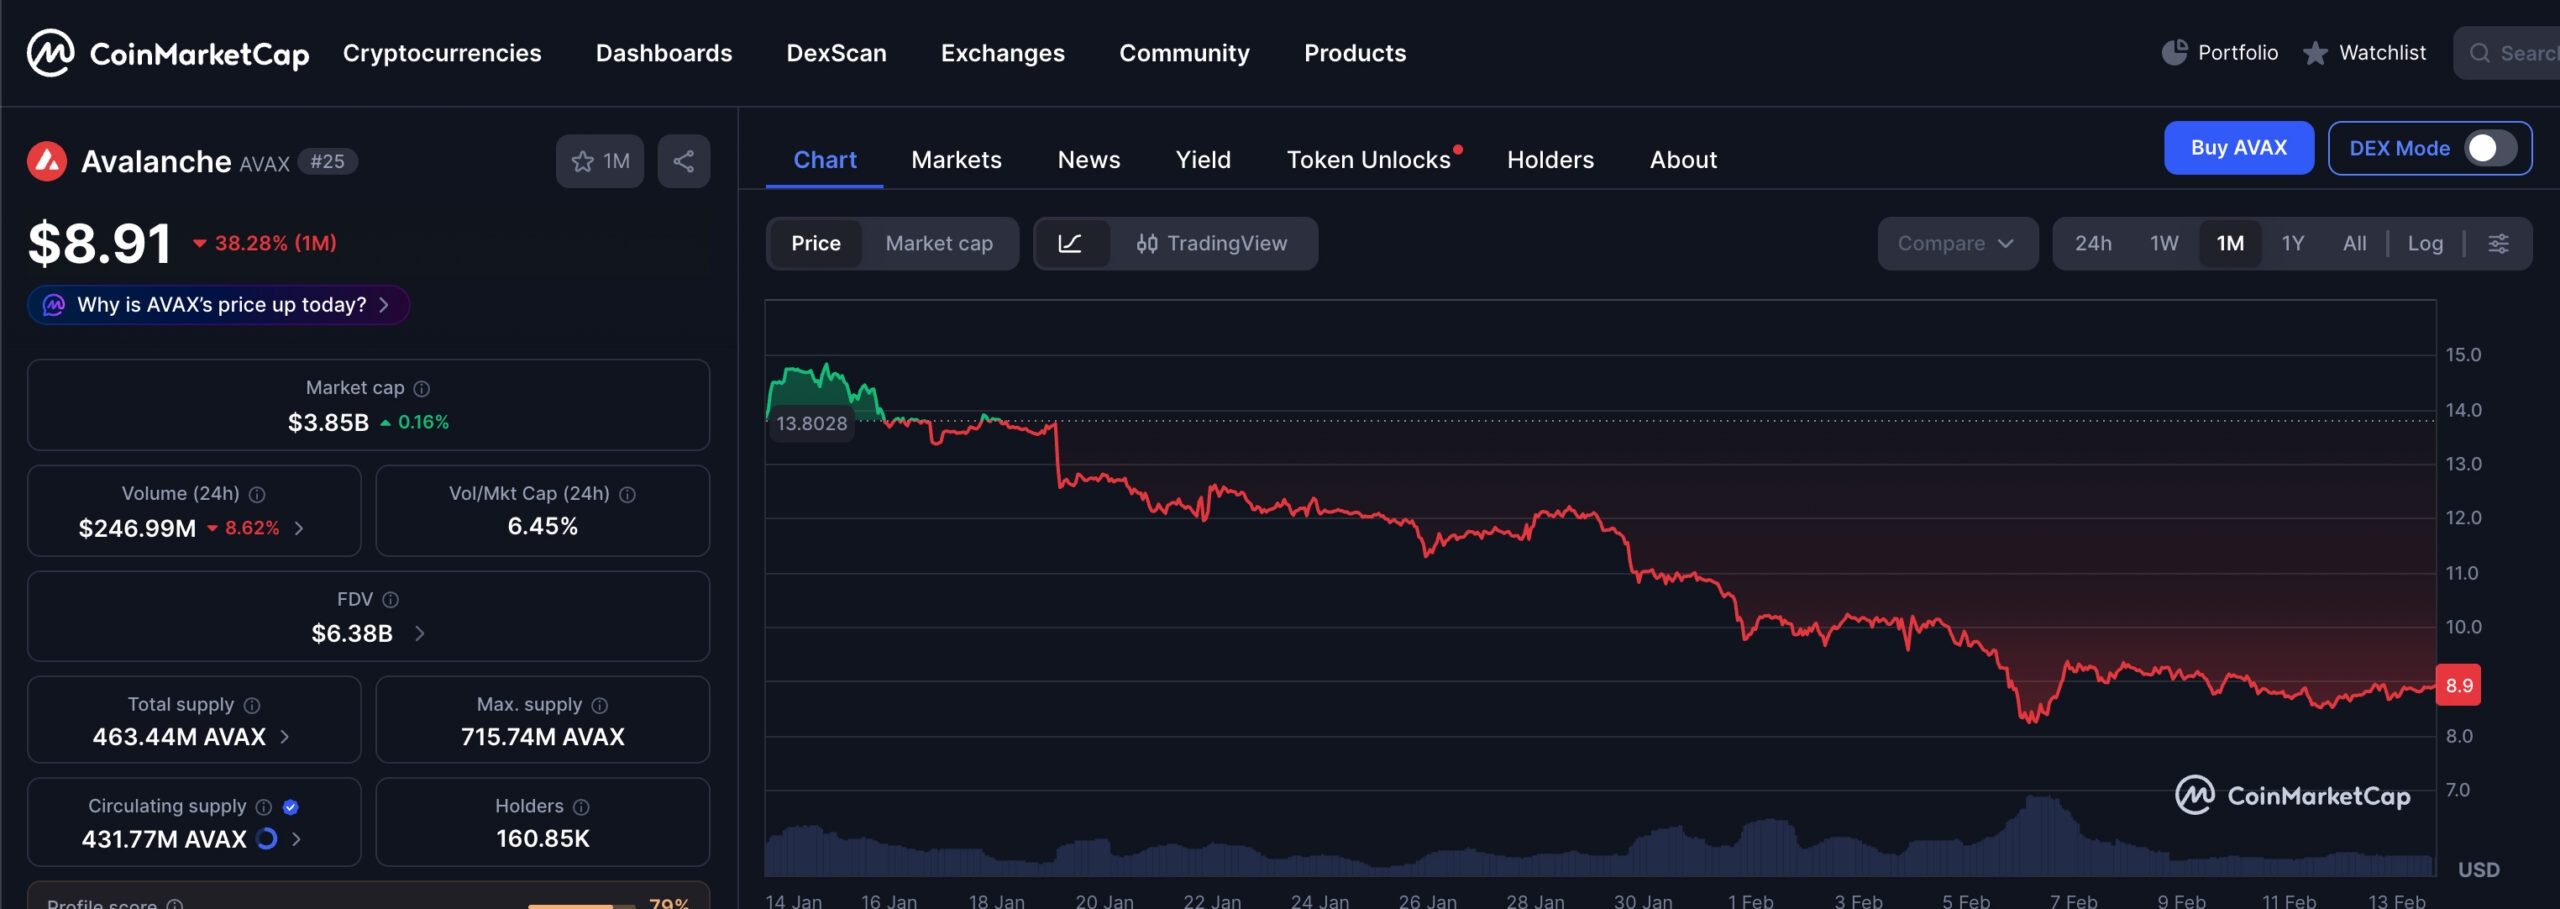The image size is (2560, 909).
Task: Click the verified circulating supply badge
Action: point(291,807)
